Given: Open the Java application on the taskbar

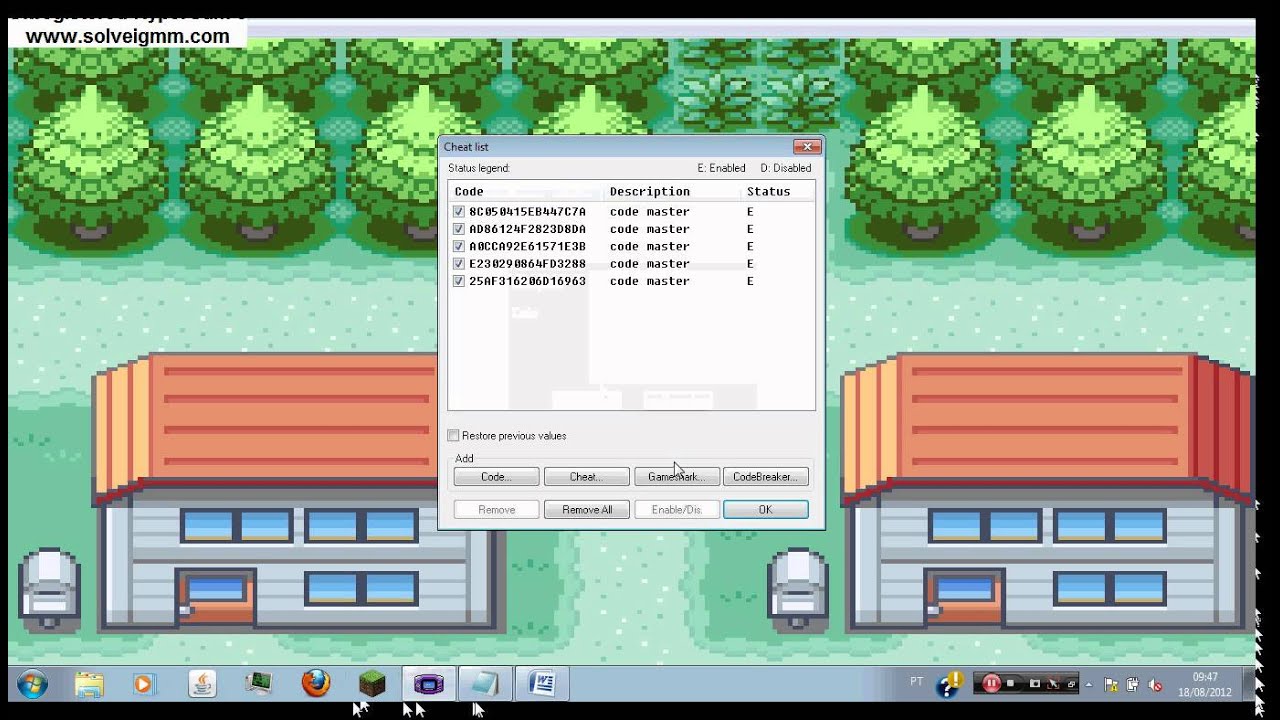Looking at the screenshot, I should pyautogui.click(x=203, y=684).
